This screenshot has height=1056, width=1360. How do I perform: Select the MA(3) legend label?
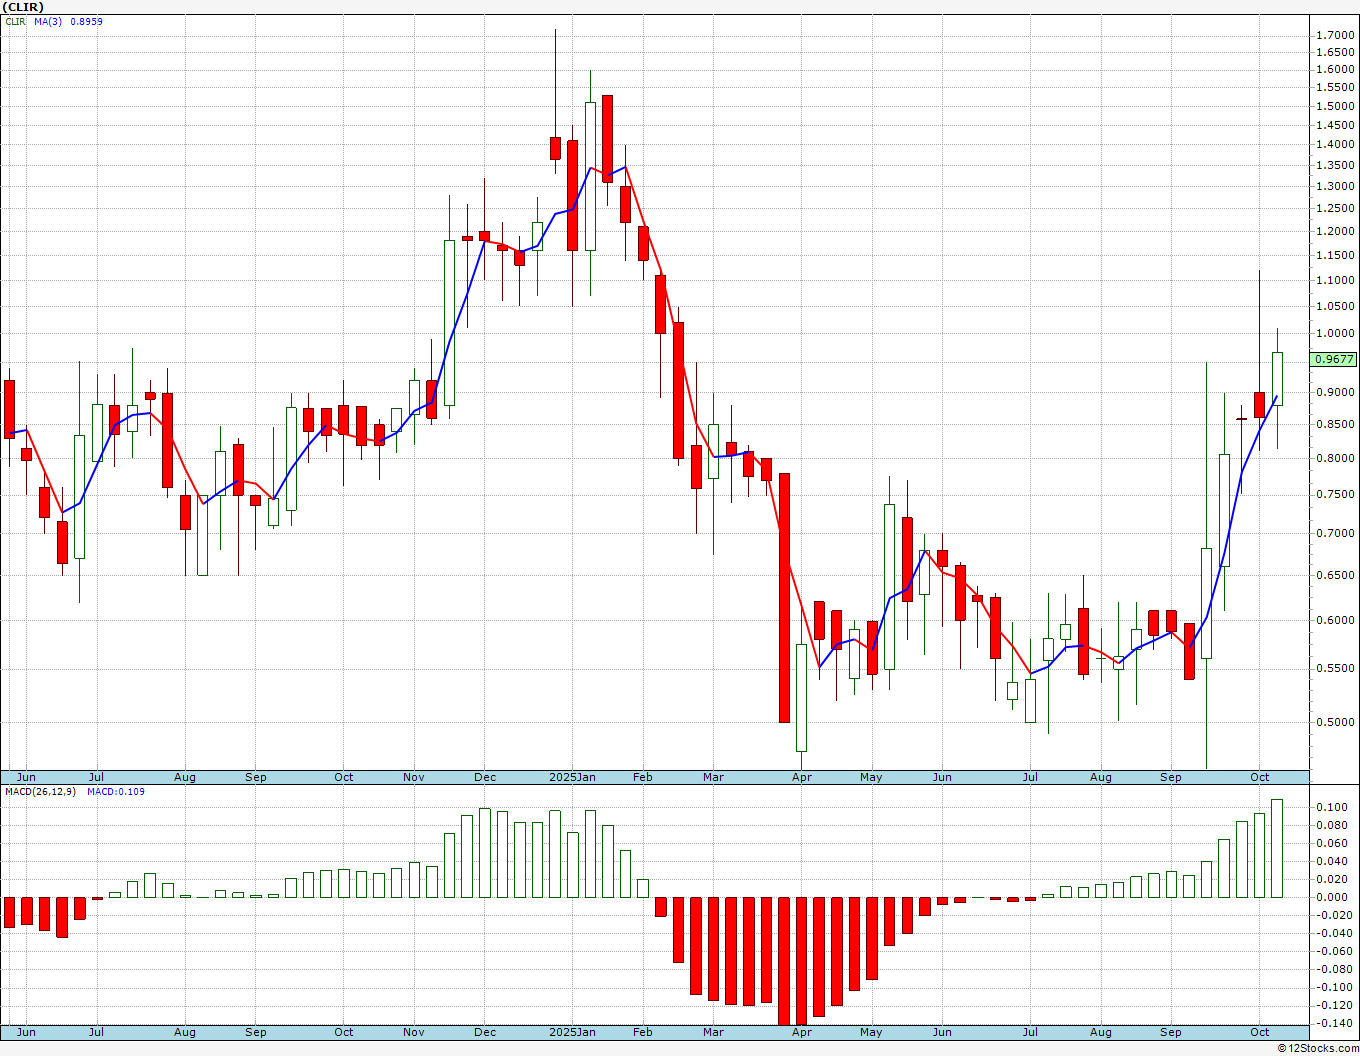48,22
